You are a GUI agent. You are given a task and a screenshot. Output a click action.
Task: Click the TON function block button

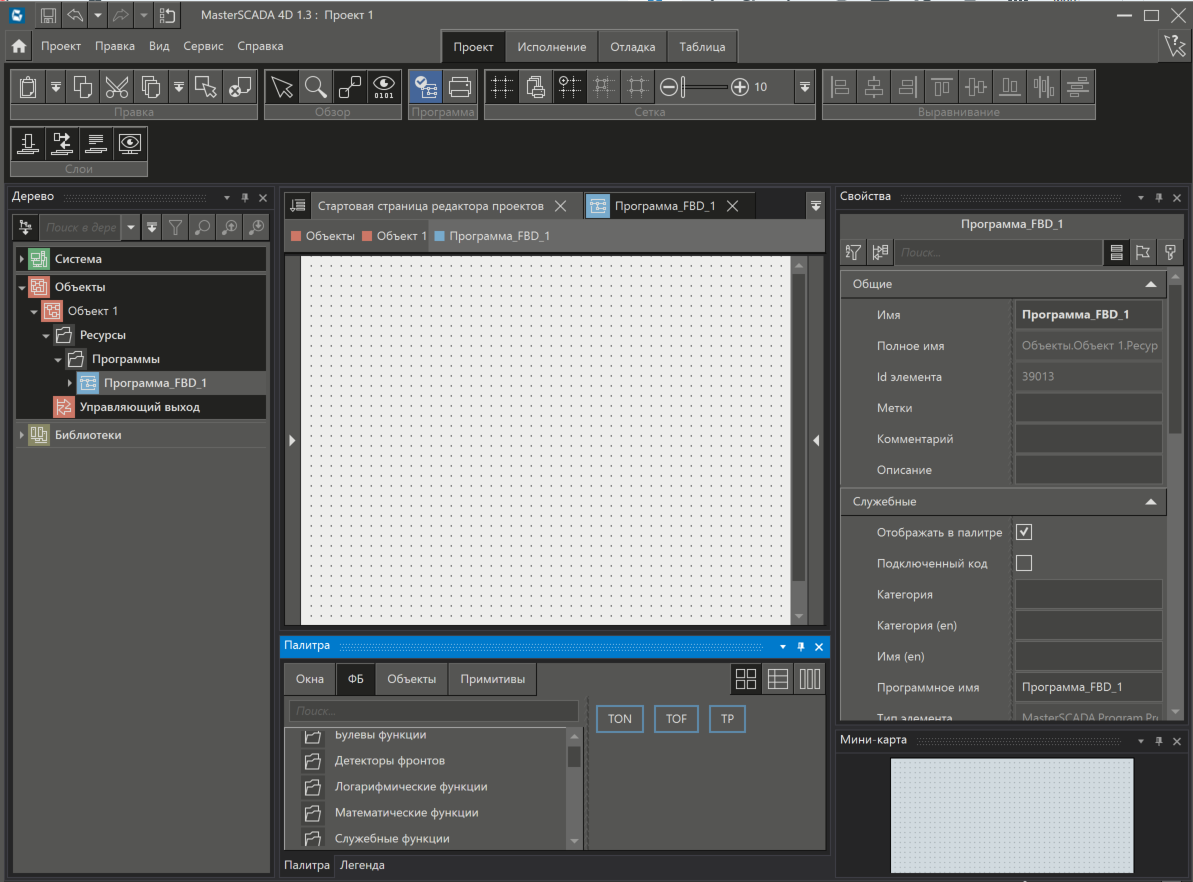point(620,719)
